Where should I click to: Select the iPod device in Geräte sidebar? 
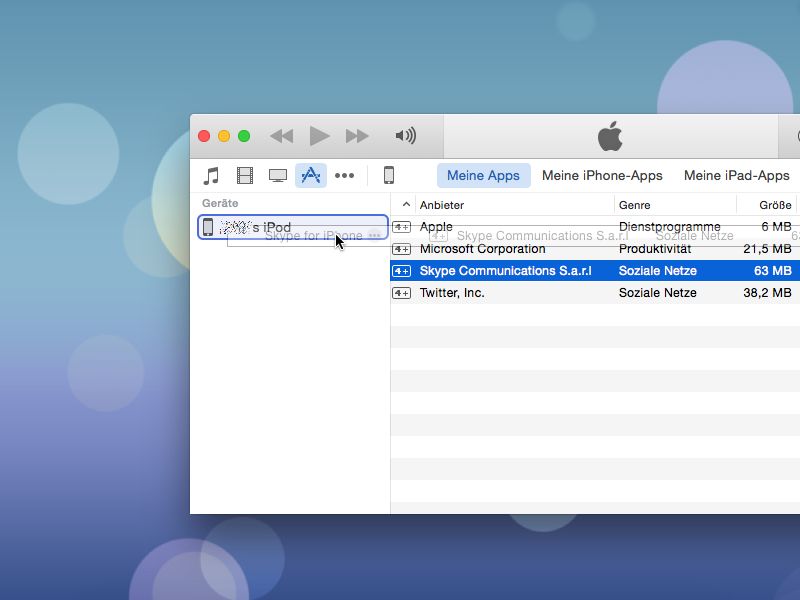tap(293, 227)
